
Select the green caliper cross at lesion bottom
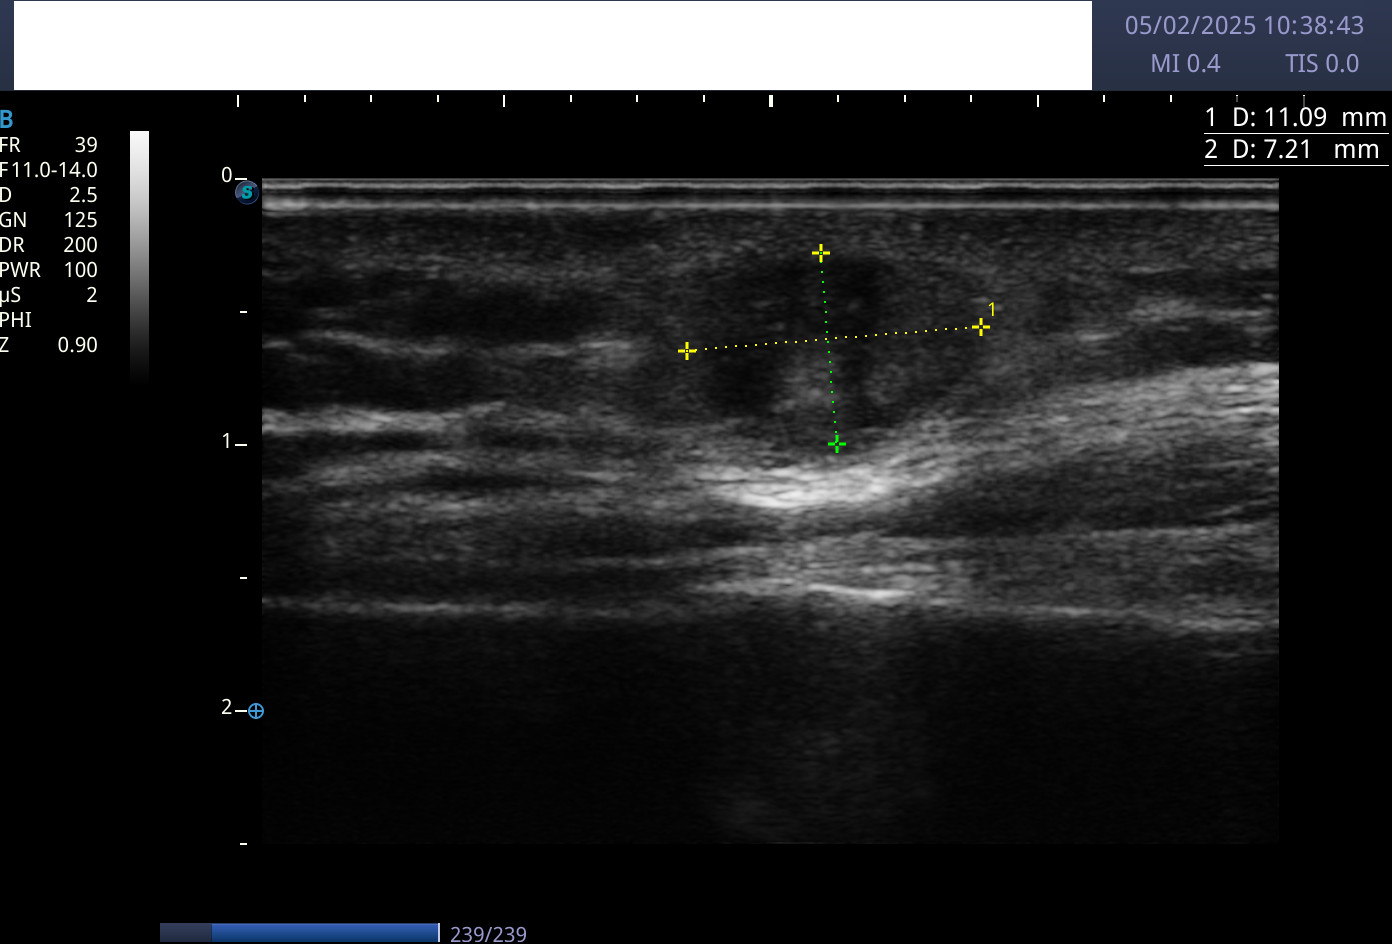(837, 444)
